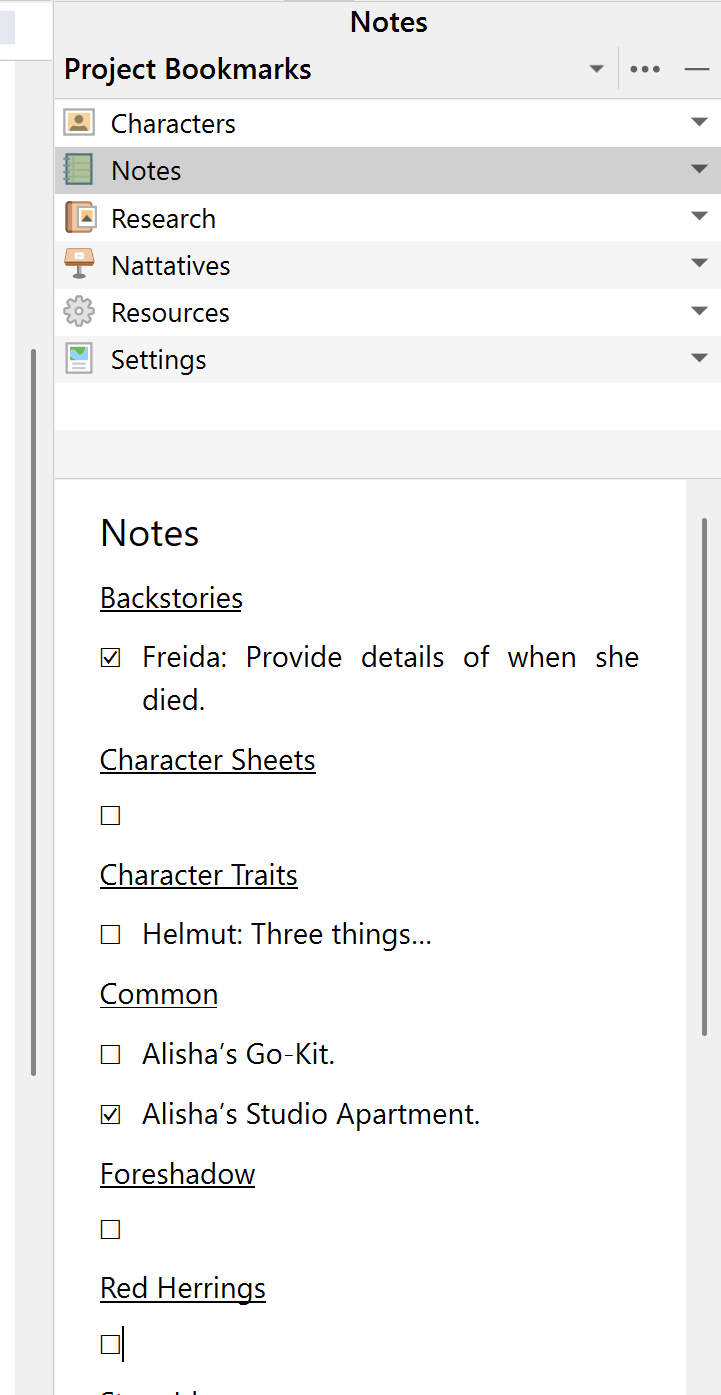The height and width of the screenshot is (1395, 721).
Task: Click the Nattatives podium icon
Action: click(x=79, y=265)
